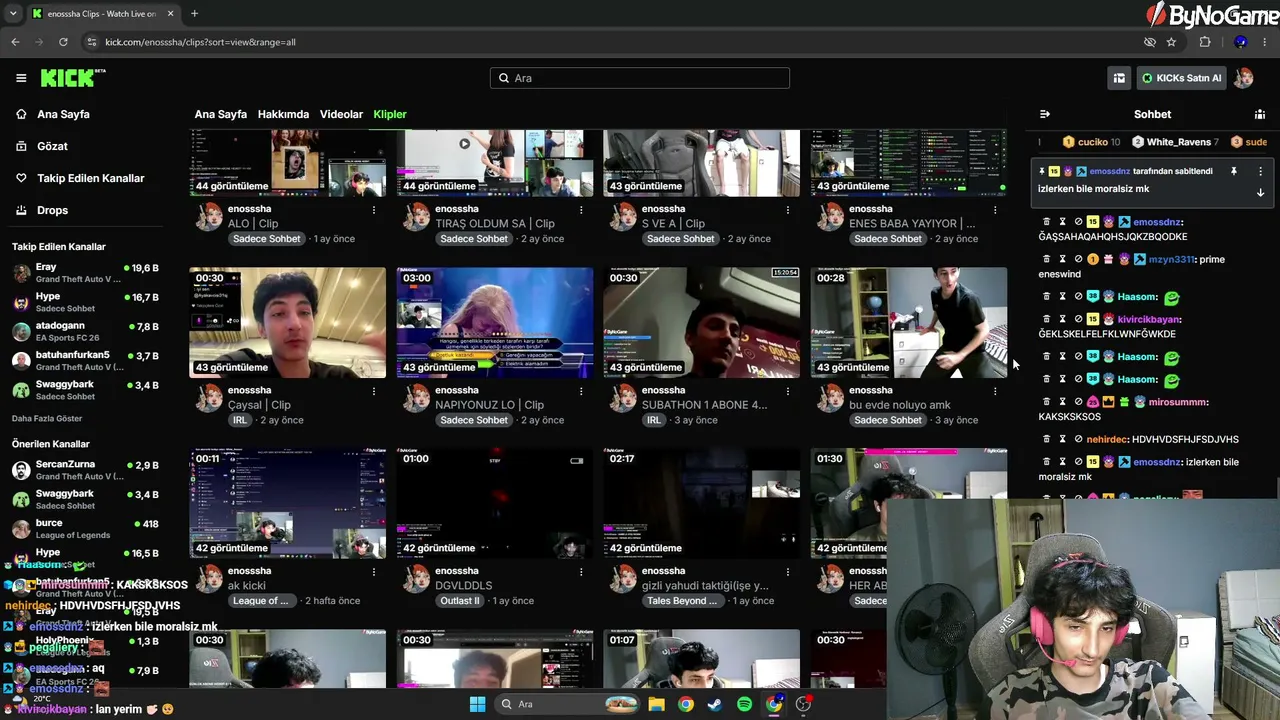Collapse the Sohbet chat panel
Viewport: 1280px width, 720px height.
point(1045,114)
